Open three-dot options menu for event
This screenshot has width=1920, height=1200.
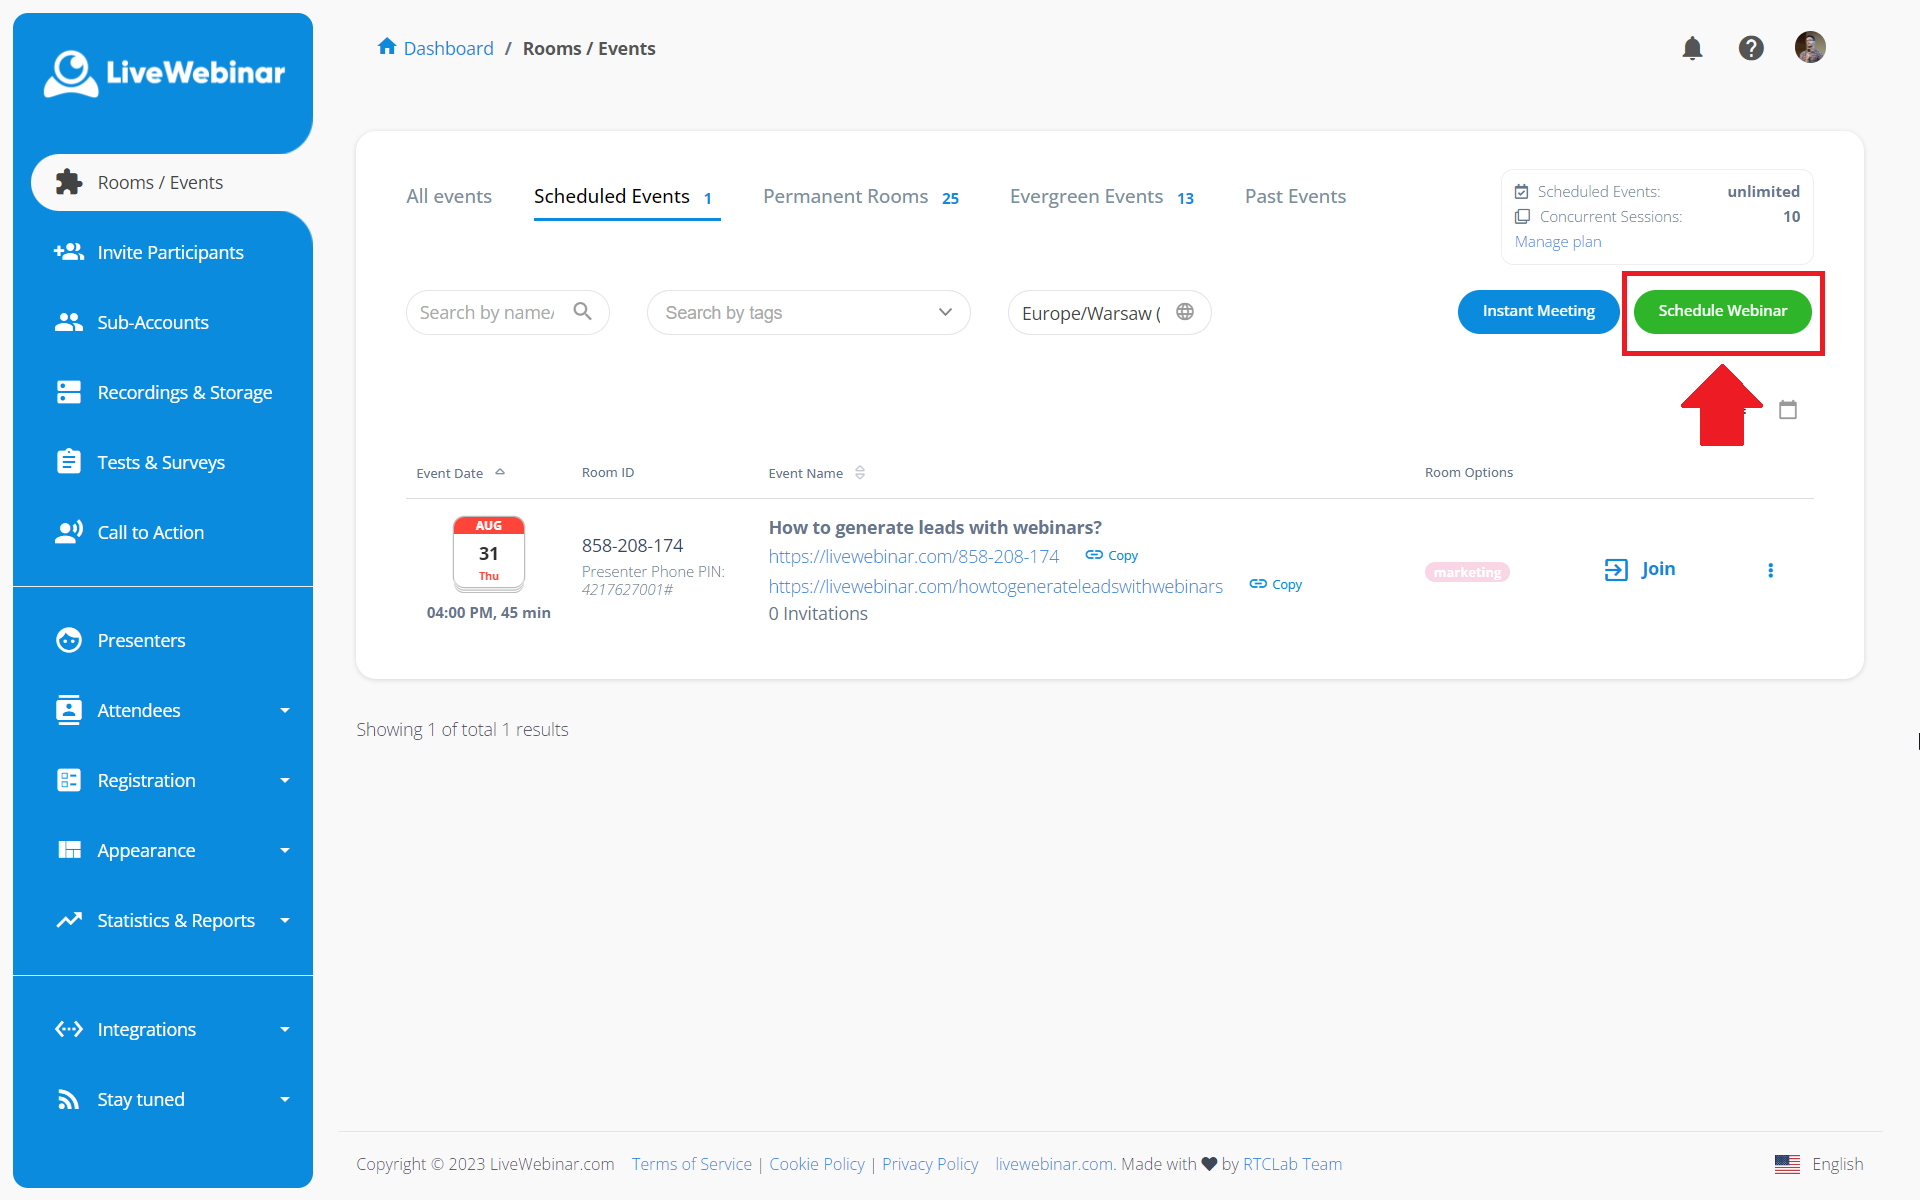tap(1770, 570)
